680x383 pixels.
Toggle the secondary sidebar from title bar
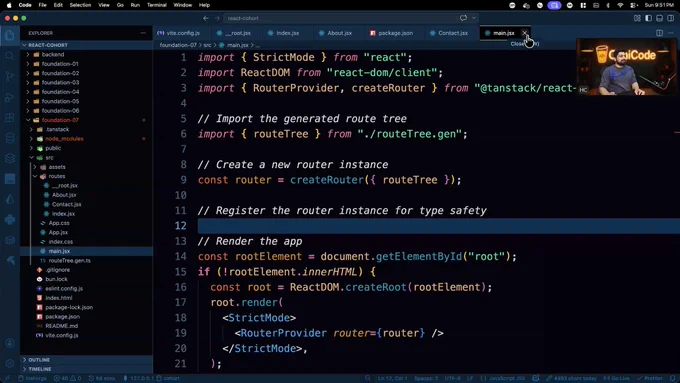coord(670,18)
